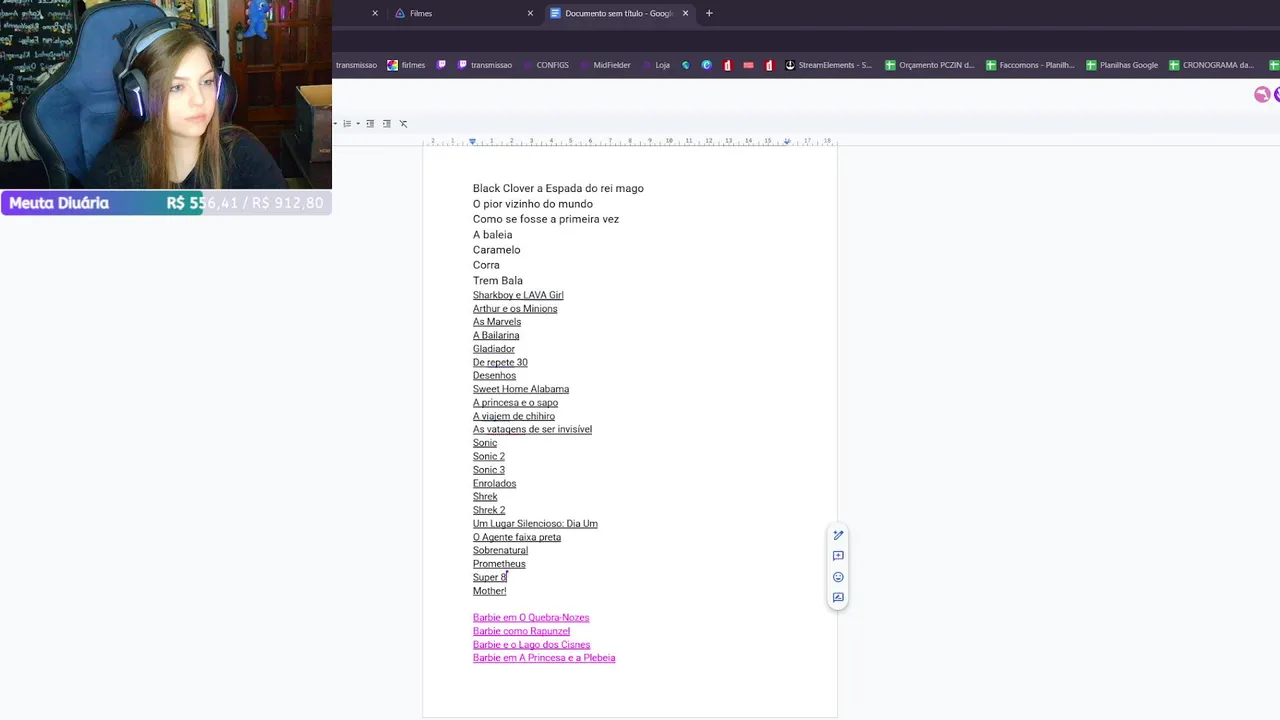Click the Meuta Diuária donation goal bar

tap(166, 203)
